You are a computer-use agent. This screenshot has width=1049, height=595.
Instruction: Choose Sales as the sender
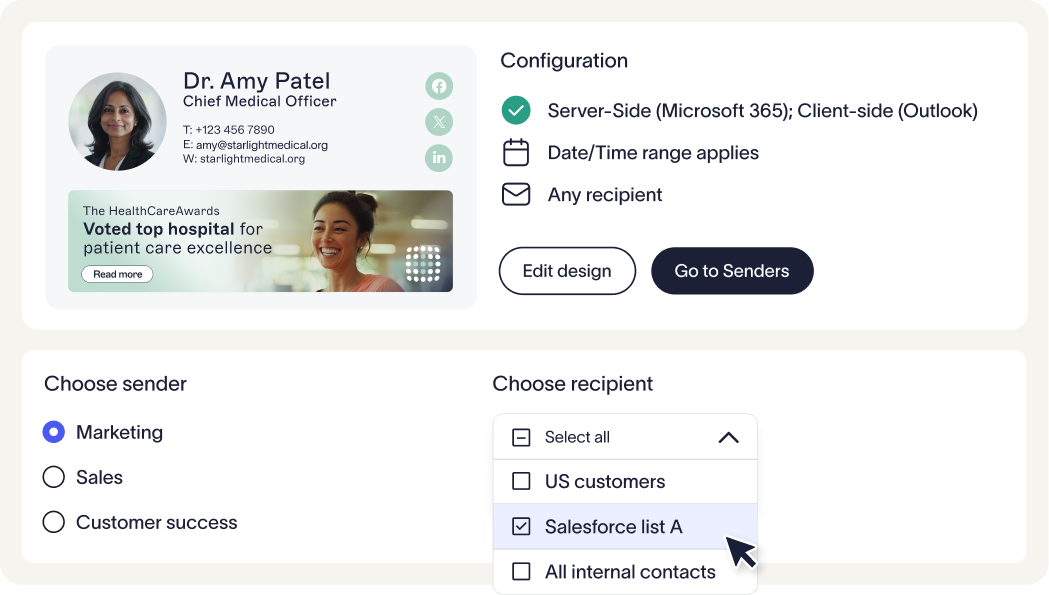[54, 477]
